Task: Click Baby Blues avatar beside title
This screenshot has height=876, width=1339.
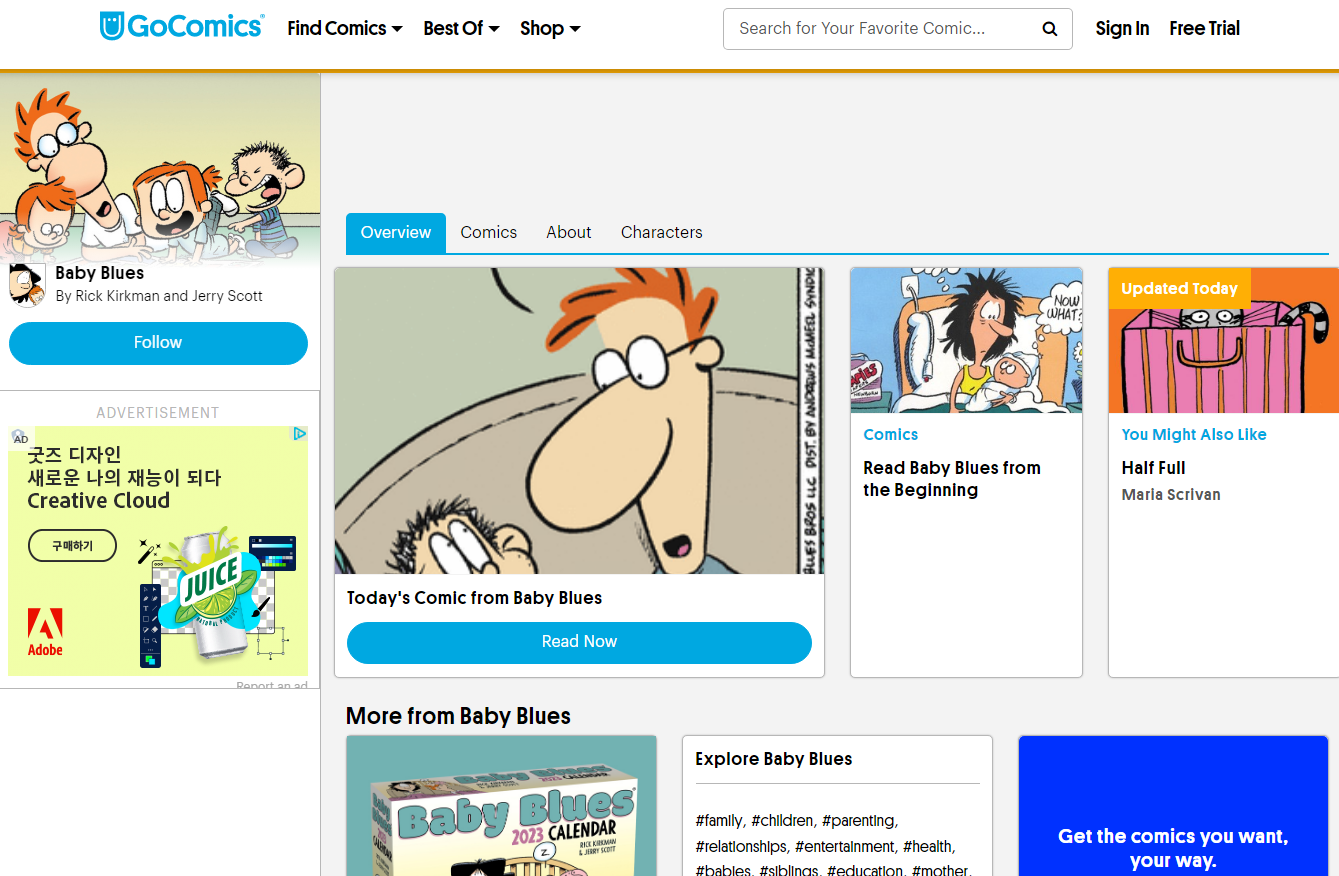Action: [27, 285]
